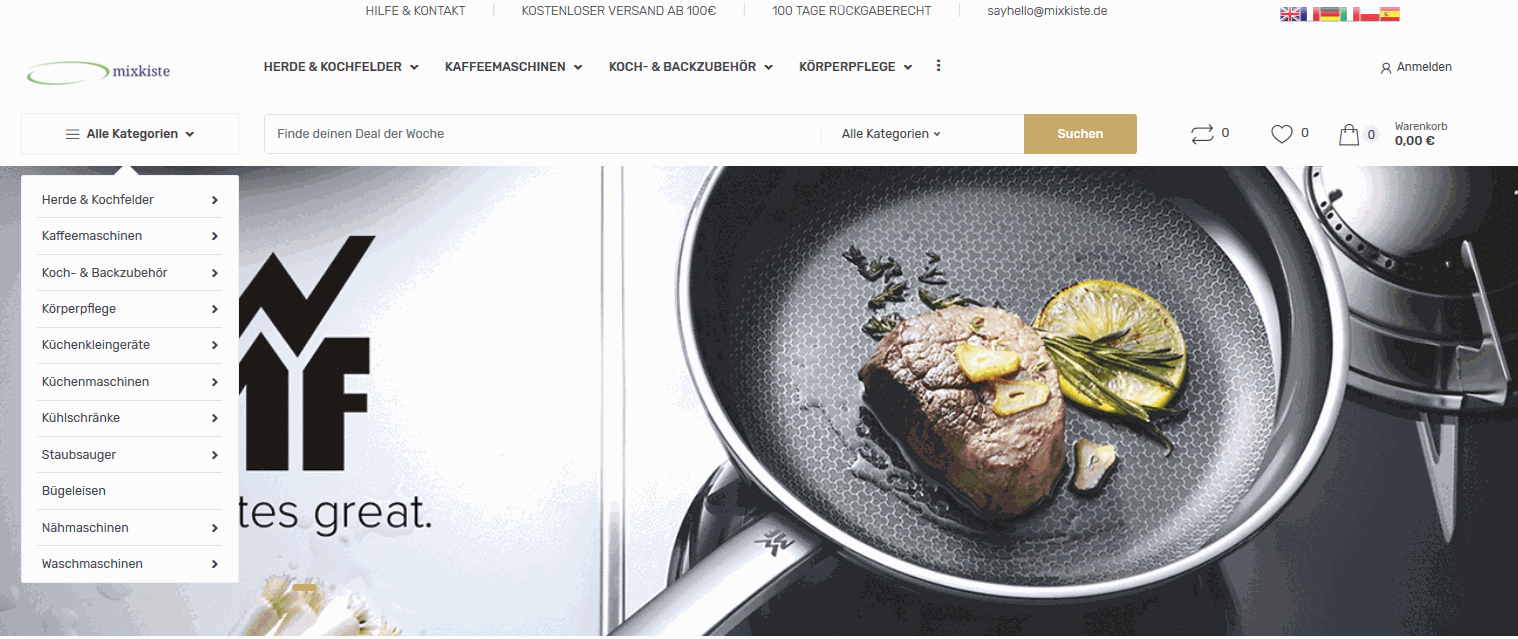Expand the Kaffeemaschinen top navigation menu
Screen dimensions: 1518x639
tap(513, 67)
